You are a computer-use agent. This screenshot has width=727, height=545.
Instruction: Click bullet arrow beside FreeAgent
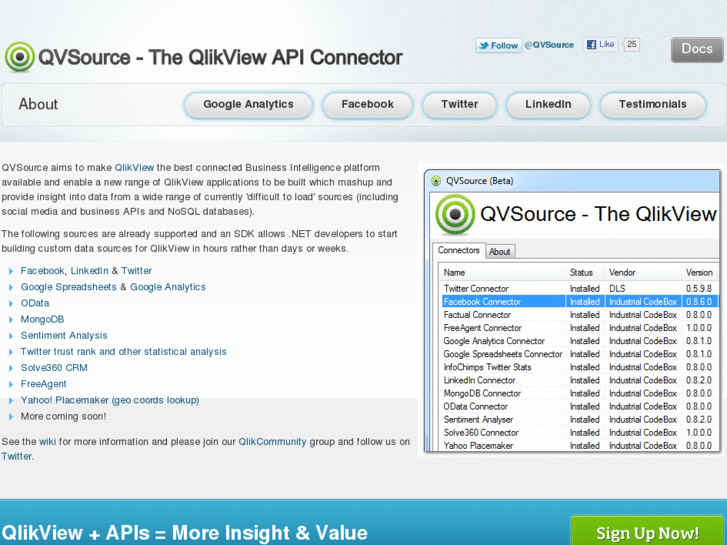[x=11, y=385]
